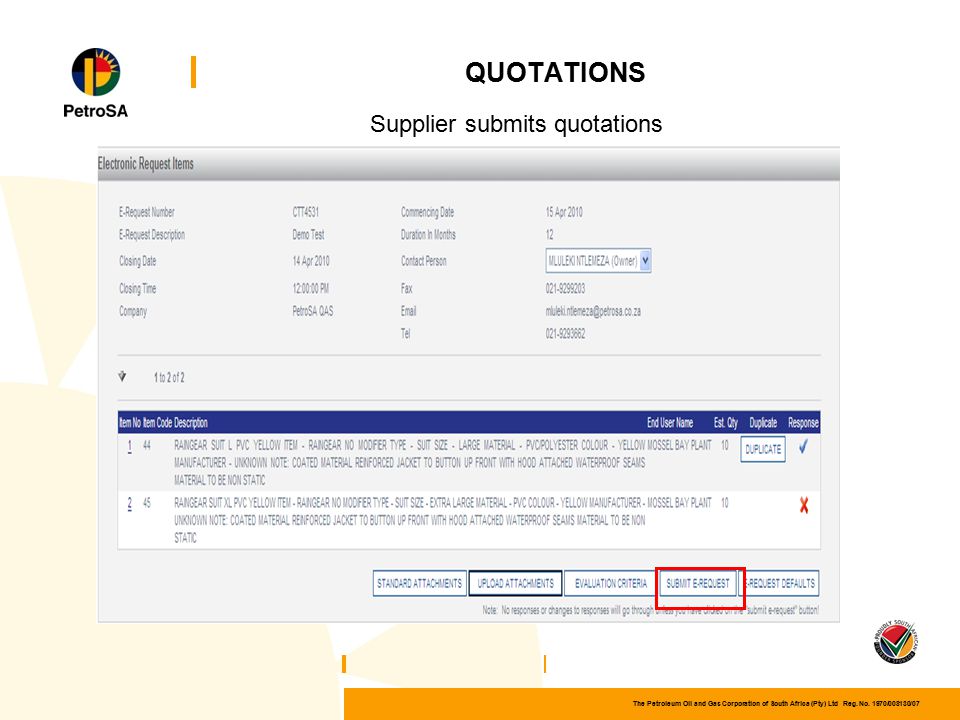Click the 'Supplier submits quotations' subtitle
Viewport: 960px width, 720px height.
click(516, 124)
